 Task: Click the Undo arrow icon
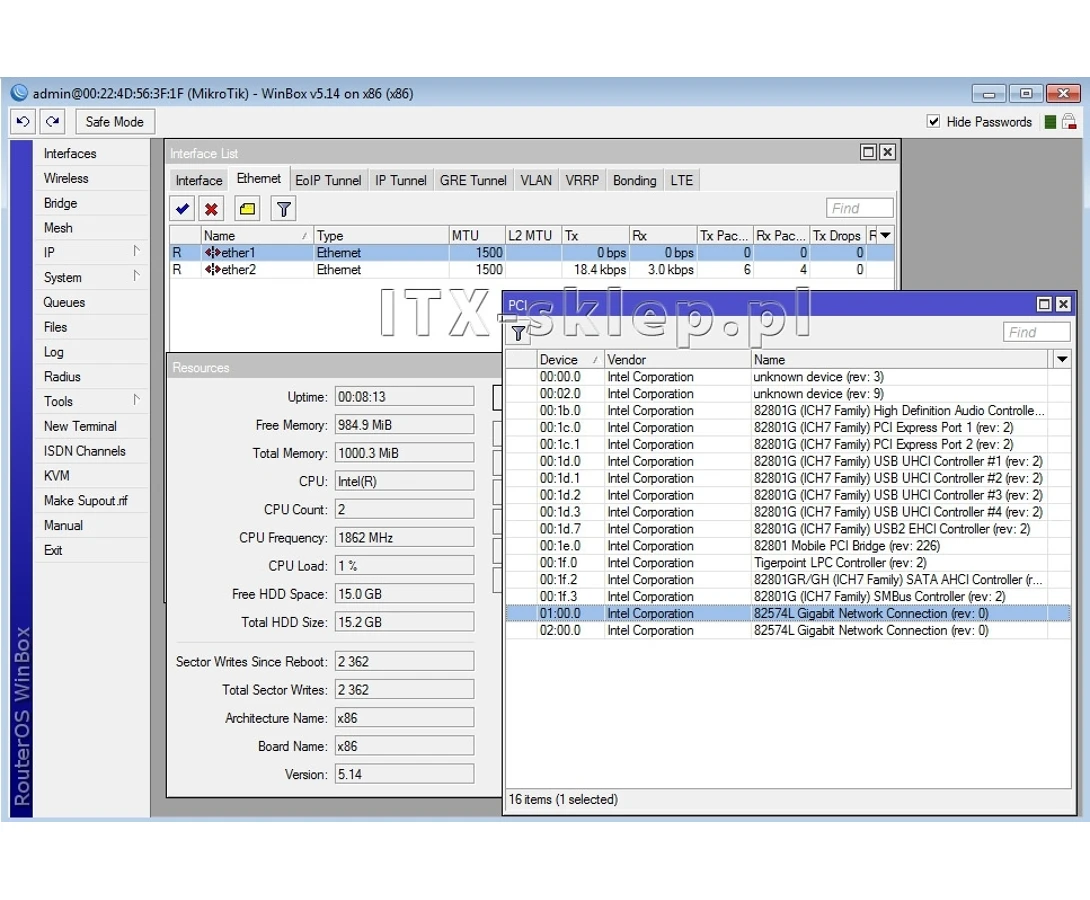23,122
